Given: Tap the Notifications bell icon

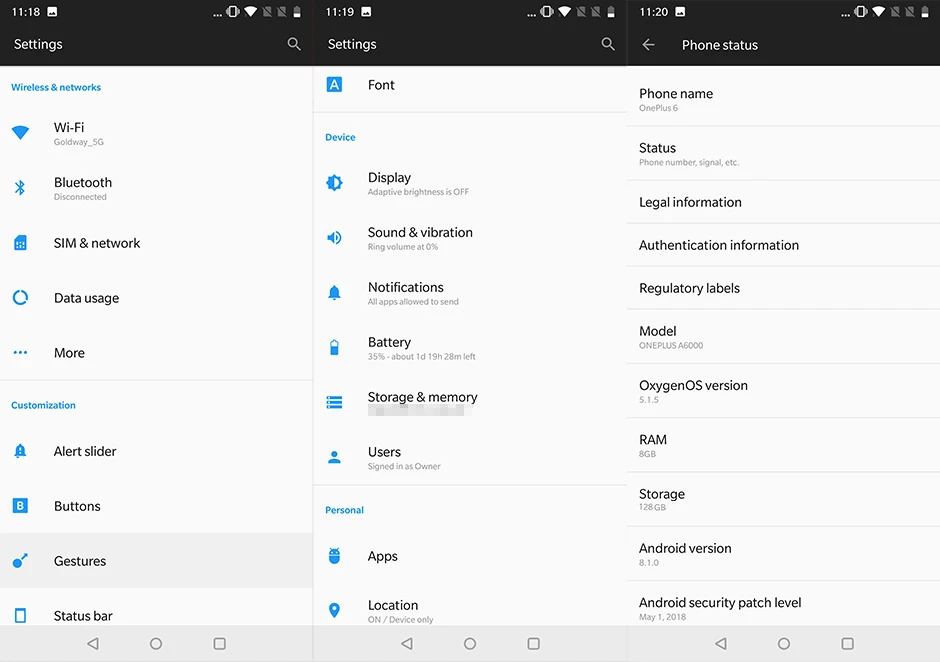Looking at the screenshot, I should [335, 293].
